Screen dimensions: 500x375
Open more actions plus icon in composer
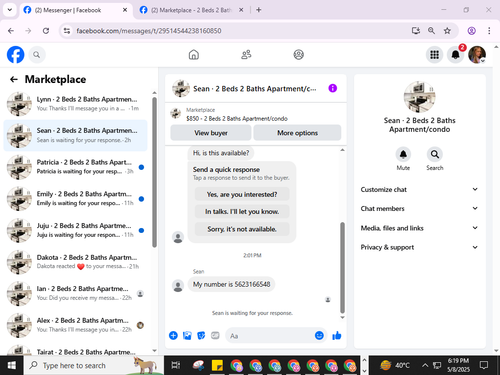click(x=173, y=335)
